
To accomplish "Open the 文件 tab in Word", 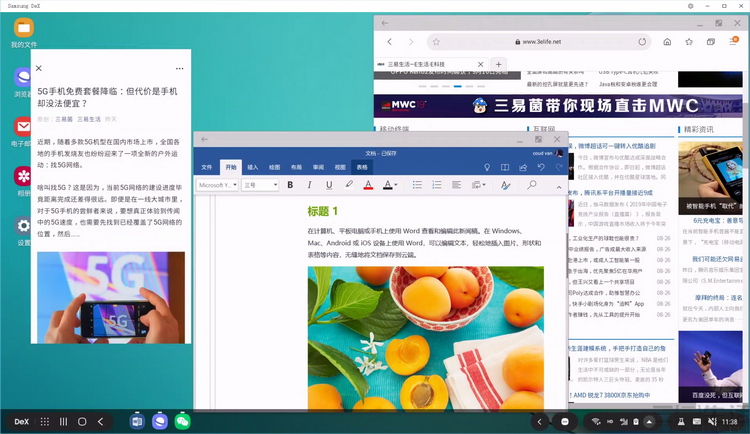I will pos(207,167).
